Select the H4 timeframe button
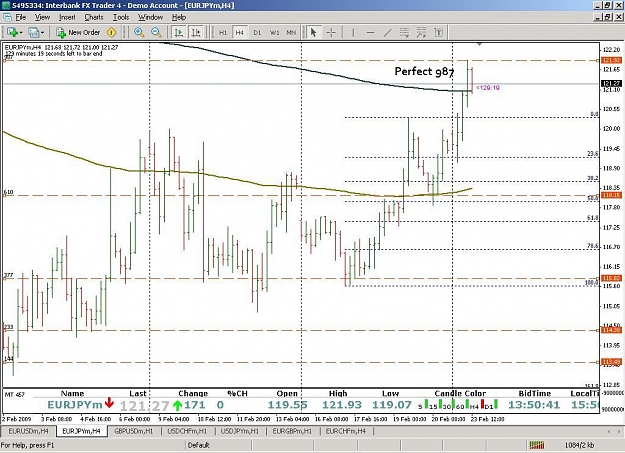 [240, 33]
